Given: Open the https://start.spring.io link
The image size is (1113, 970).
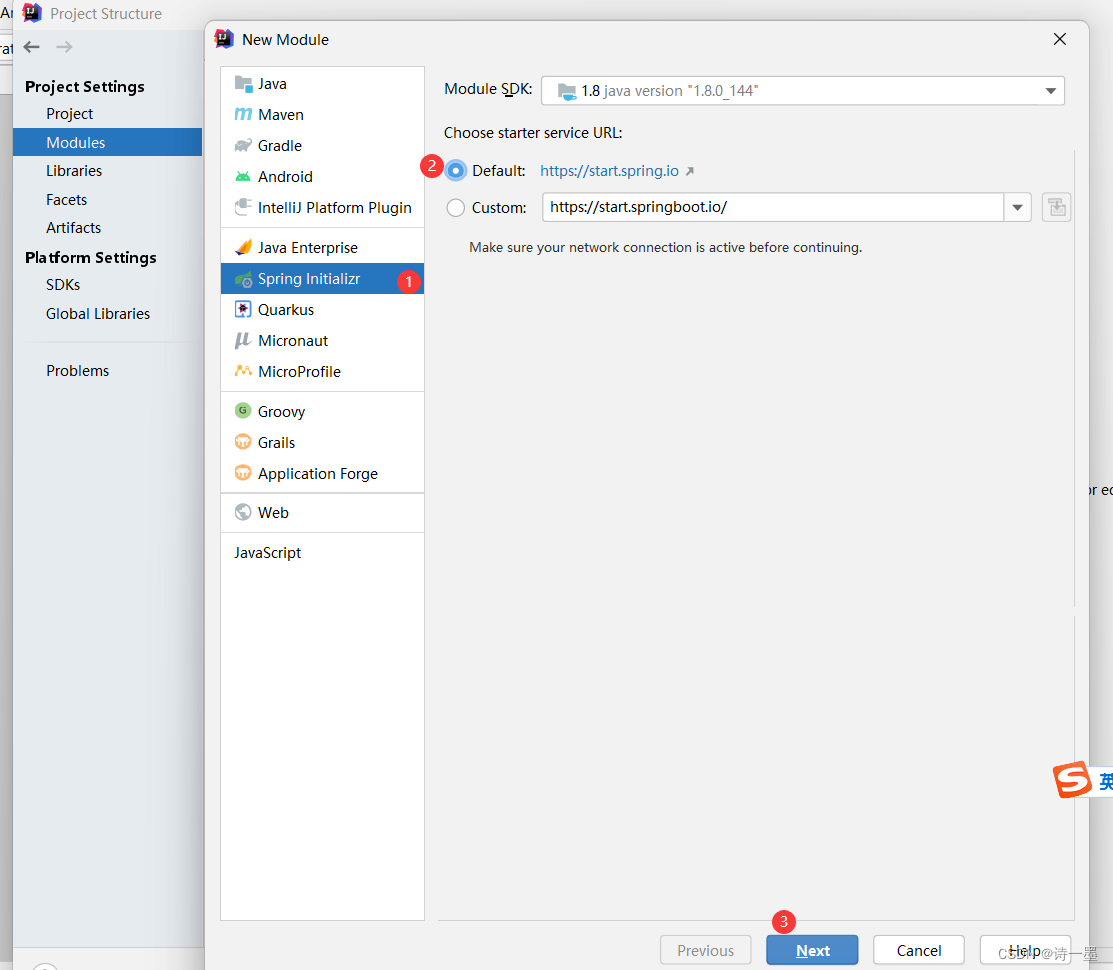Looking at the screenshot, I should pos(609,171).
